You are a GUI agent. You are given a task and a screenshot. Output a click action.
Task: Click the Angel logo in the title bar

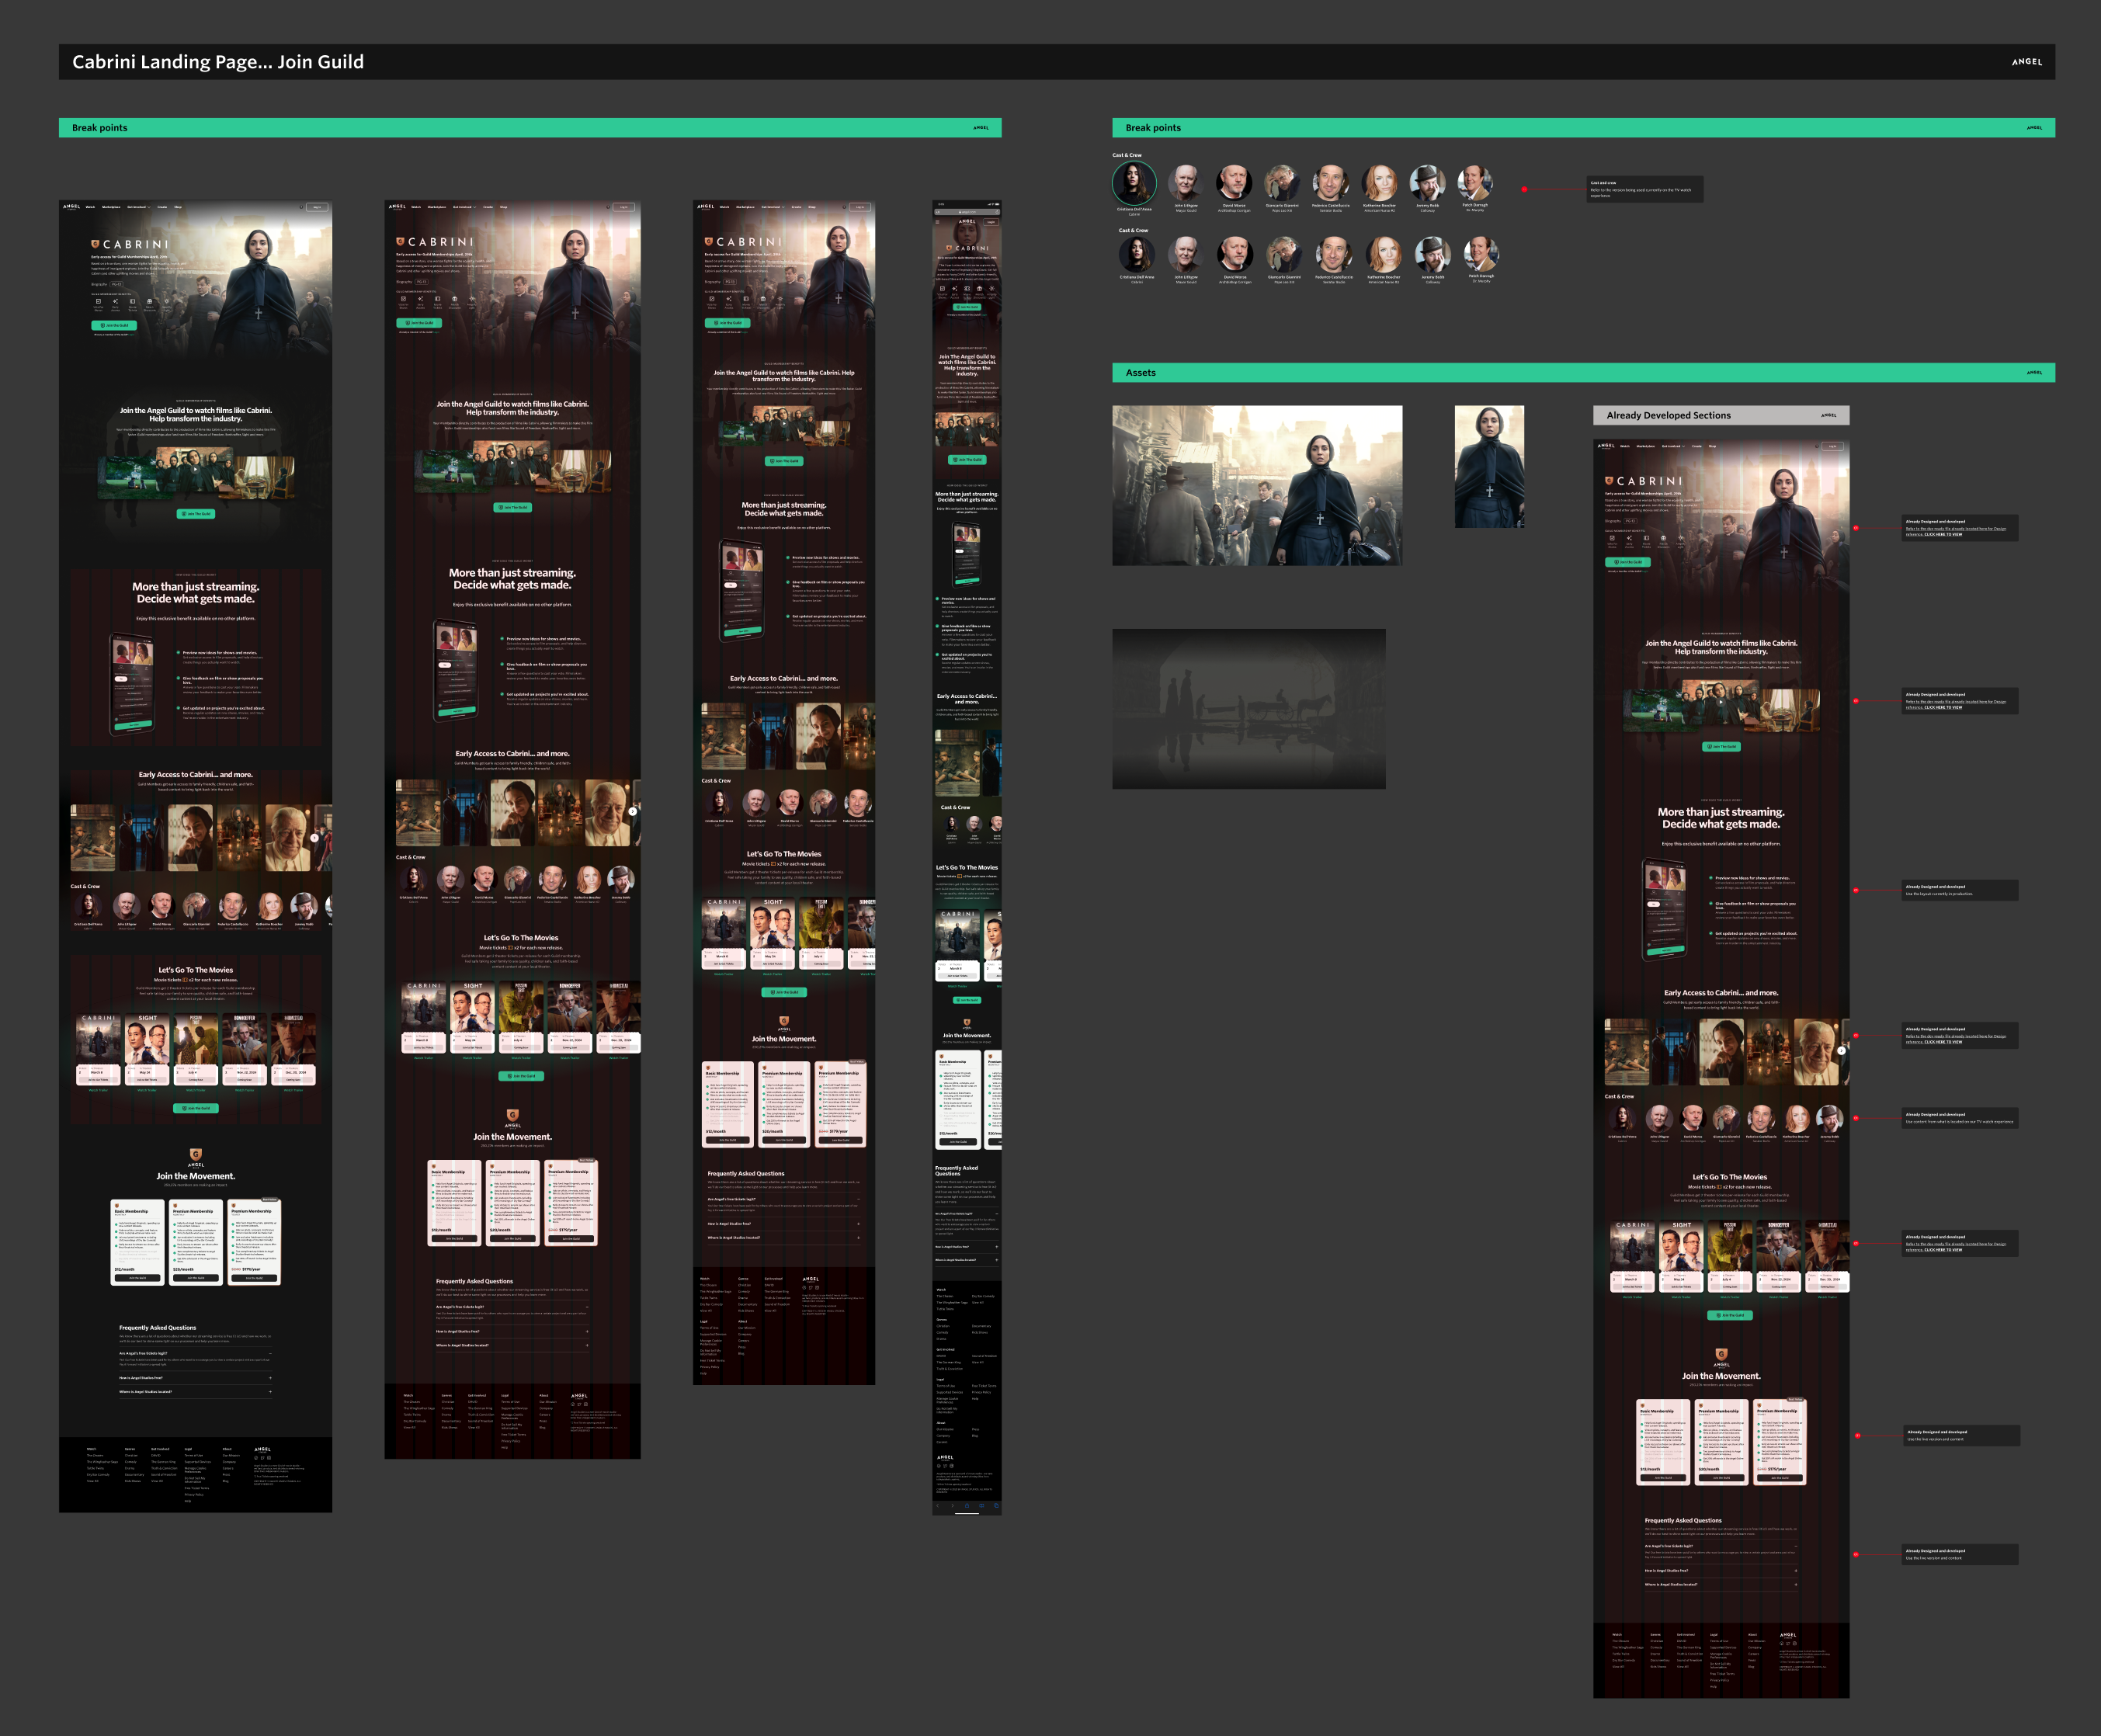(2026, 62)
